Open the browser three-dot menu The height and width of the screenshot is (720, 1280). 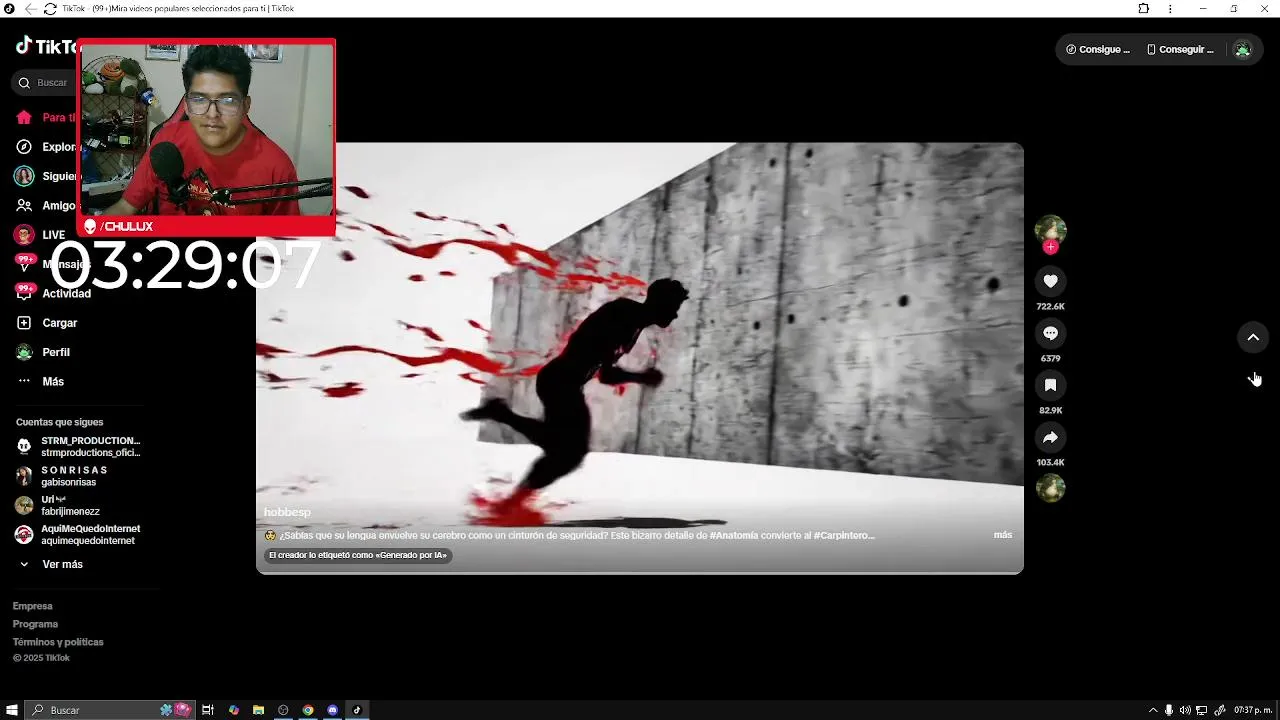point(1170,9)
